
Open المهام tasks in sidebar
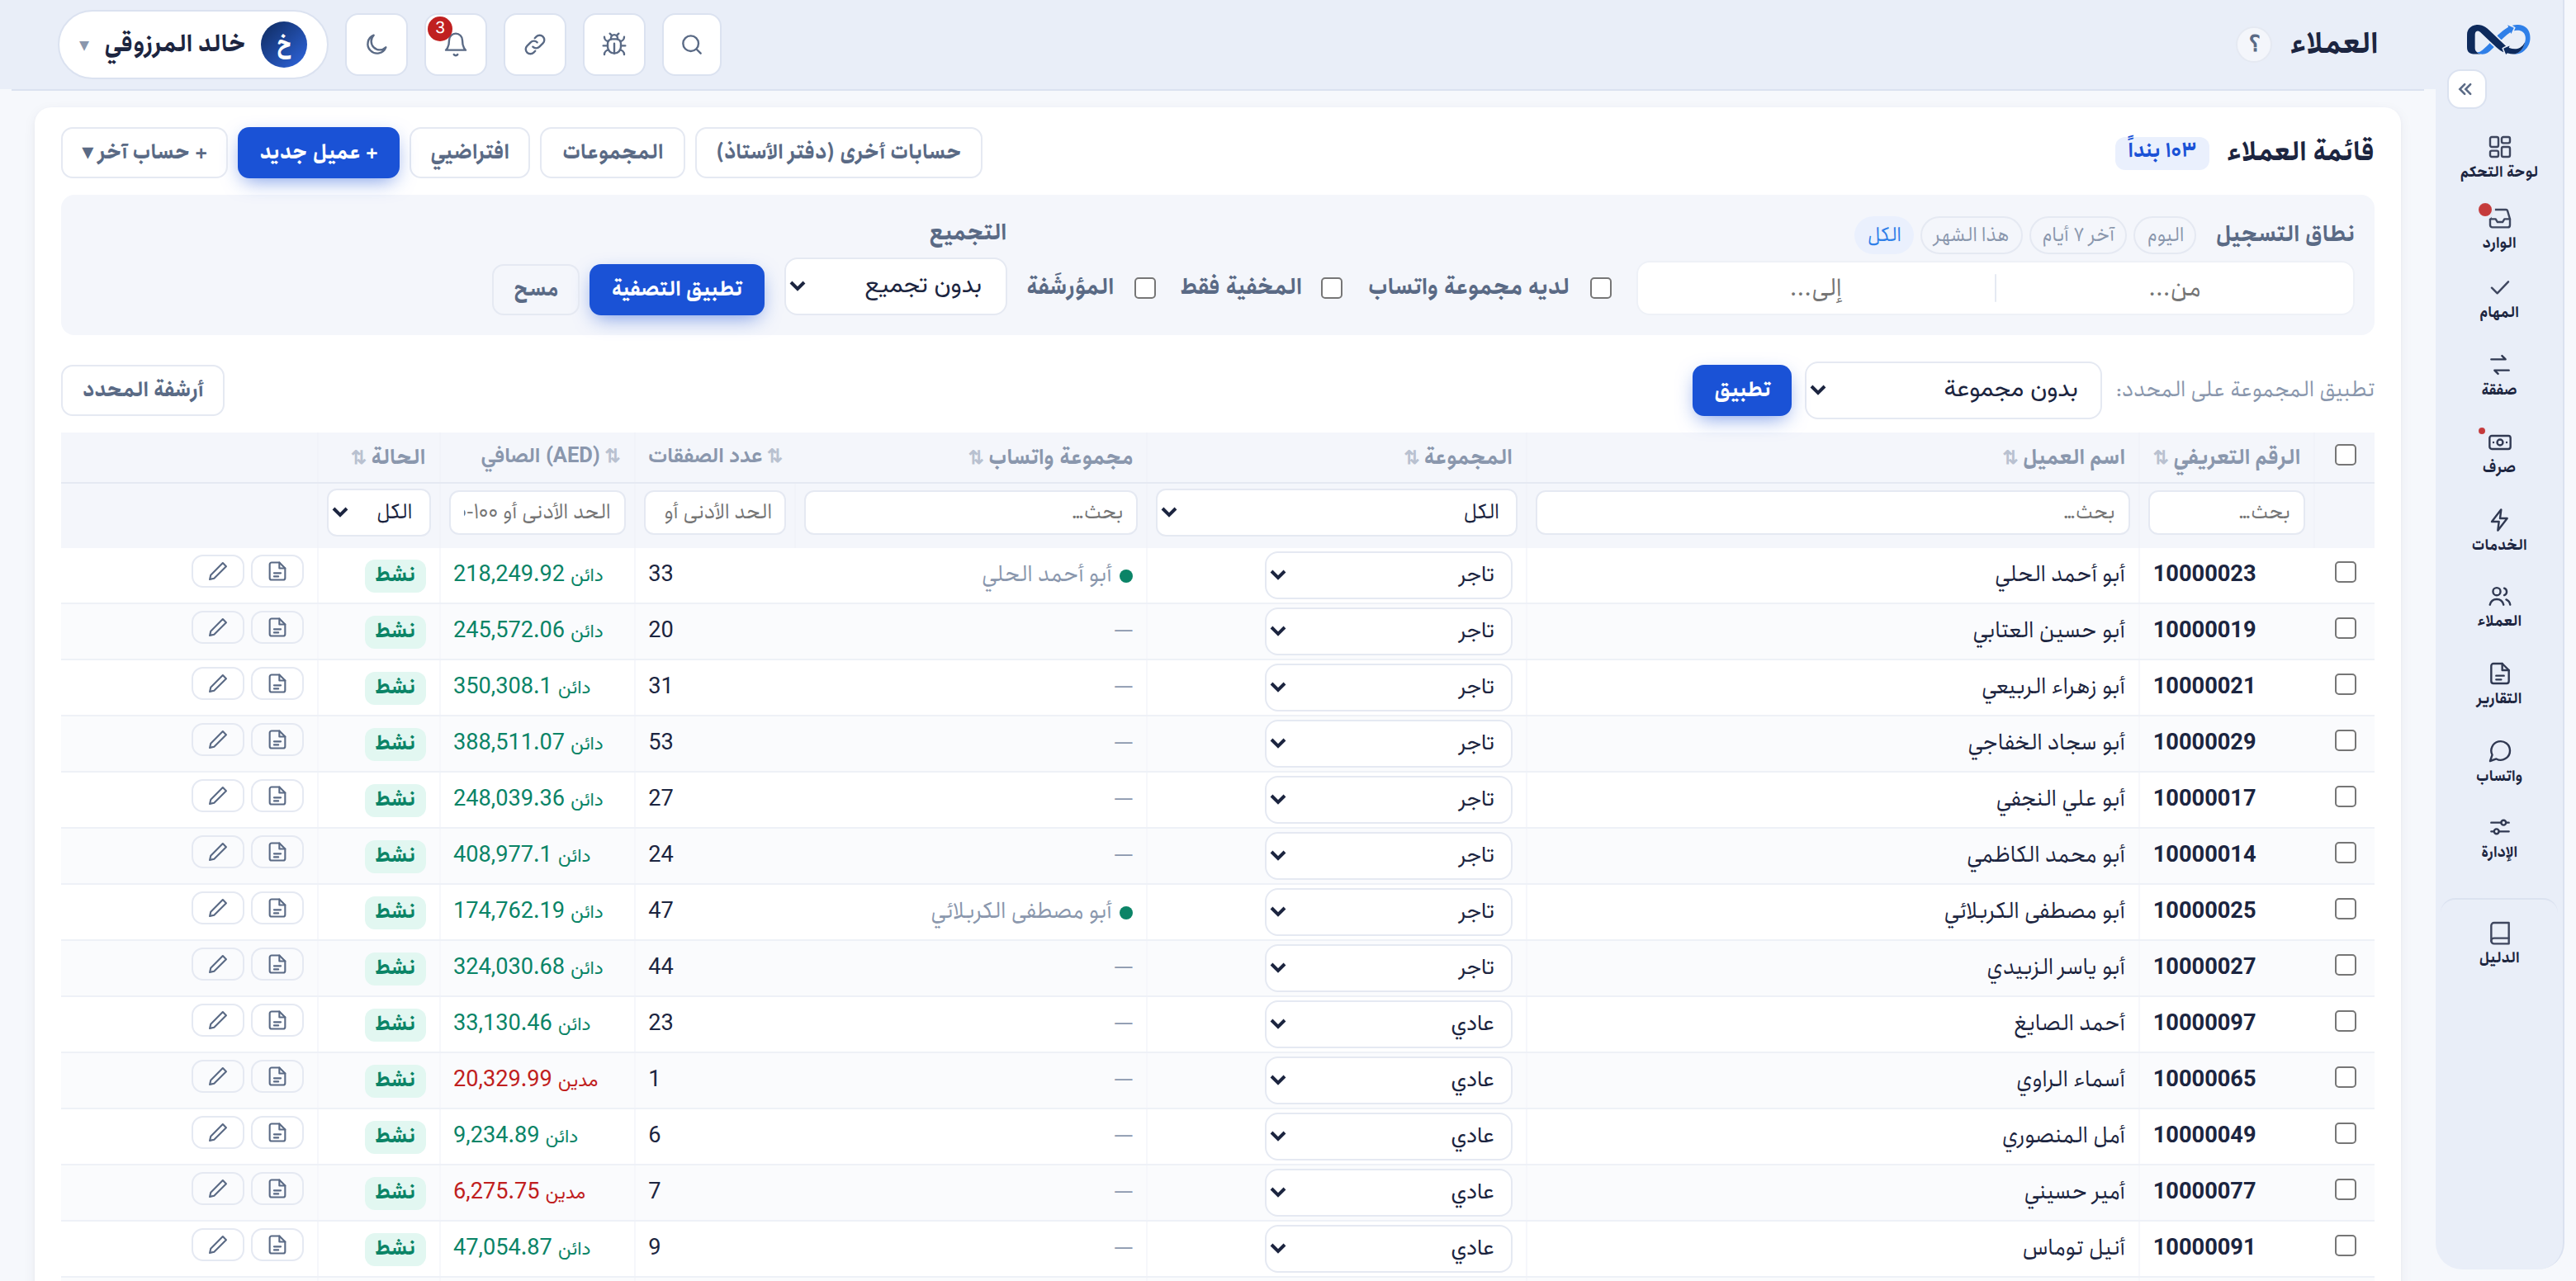click(2498, 299)
